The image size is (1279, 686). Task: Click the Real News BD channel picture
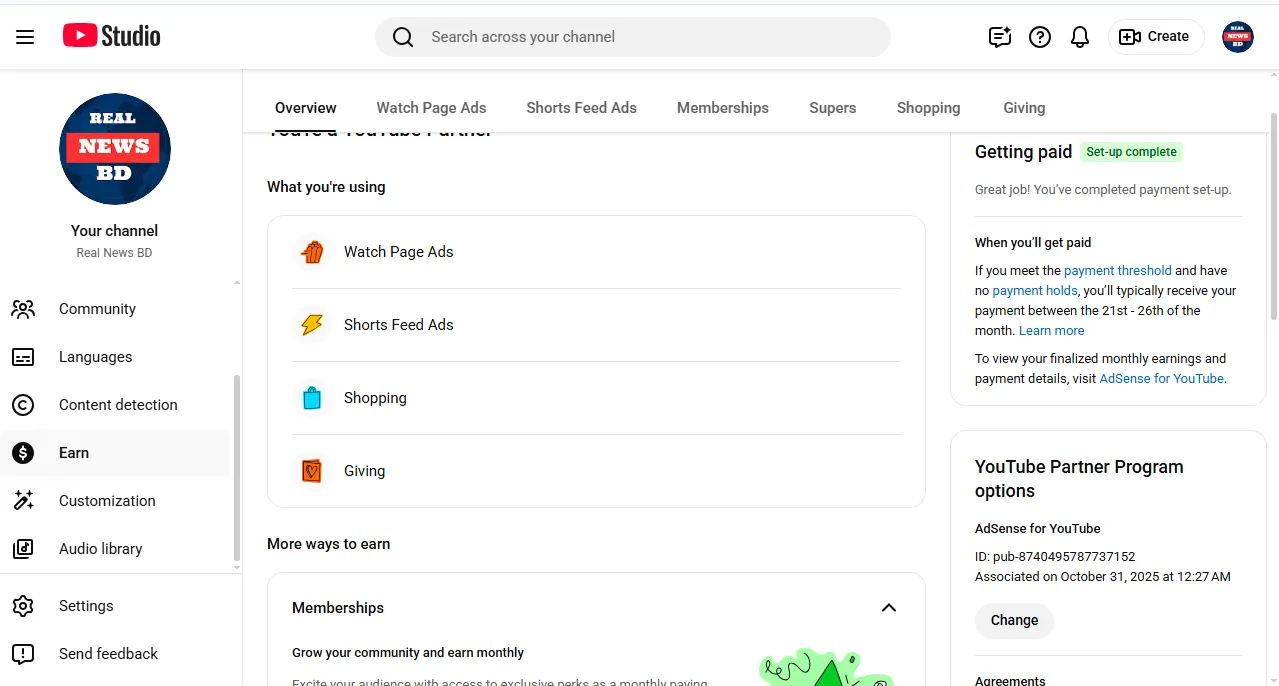(115, 149)
